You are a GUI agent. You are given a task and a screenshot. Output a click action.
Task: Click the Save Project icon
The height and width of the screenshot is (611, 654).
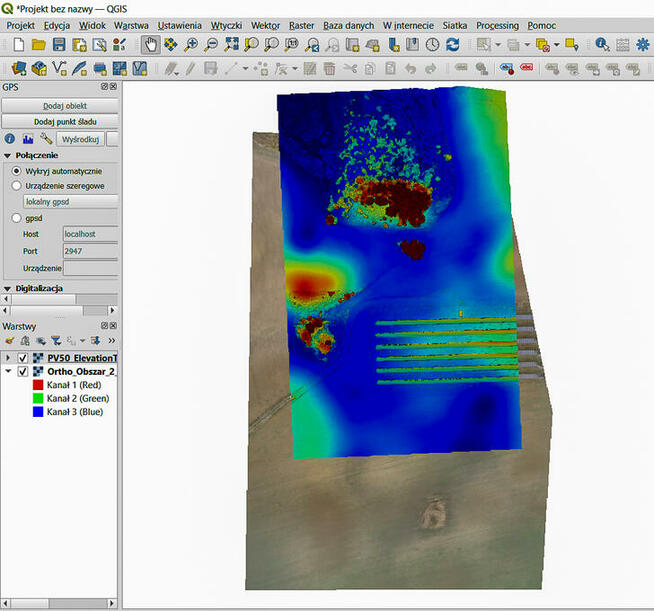pyautogui.click(x=59, y=45)
